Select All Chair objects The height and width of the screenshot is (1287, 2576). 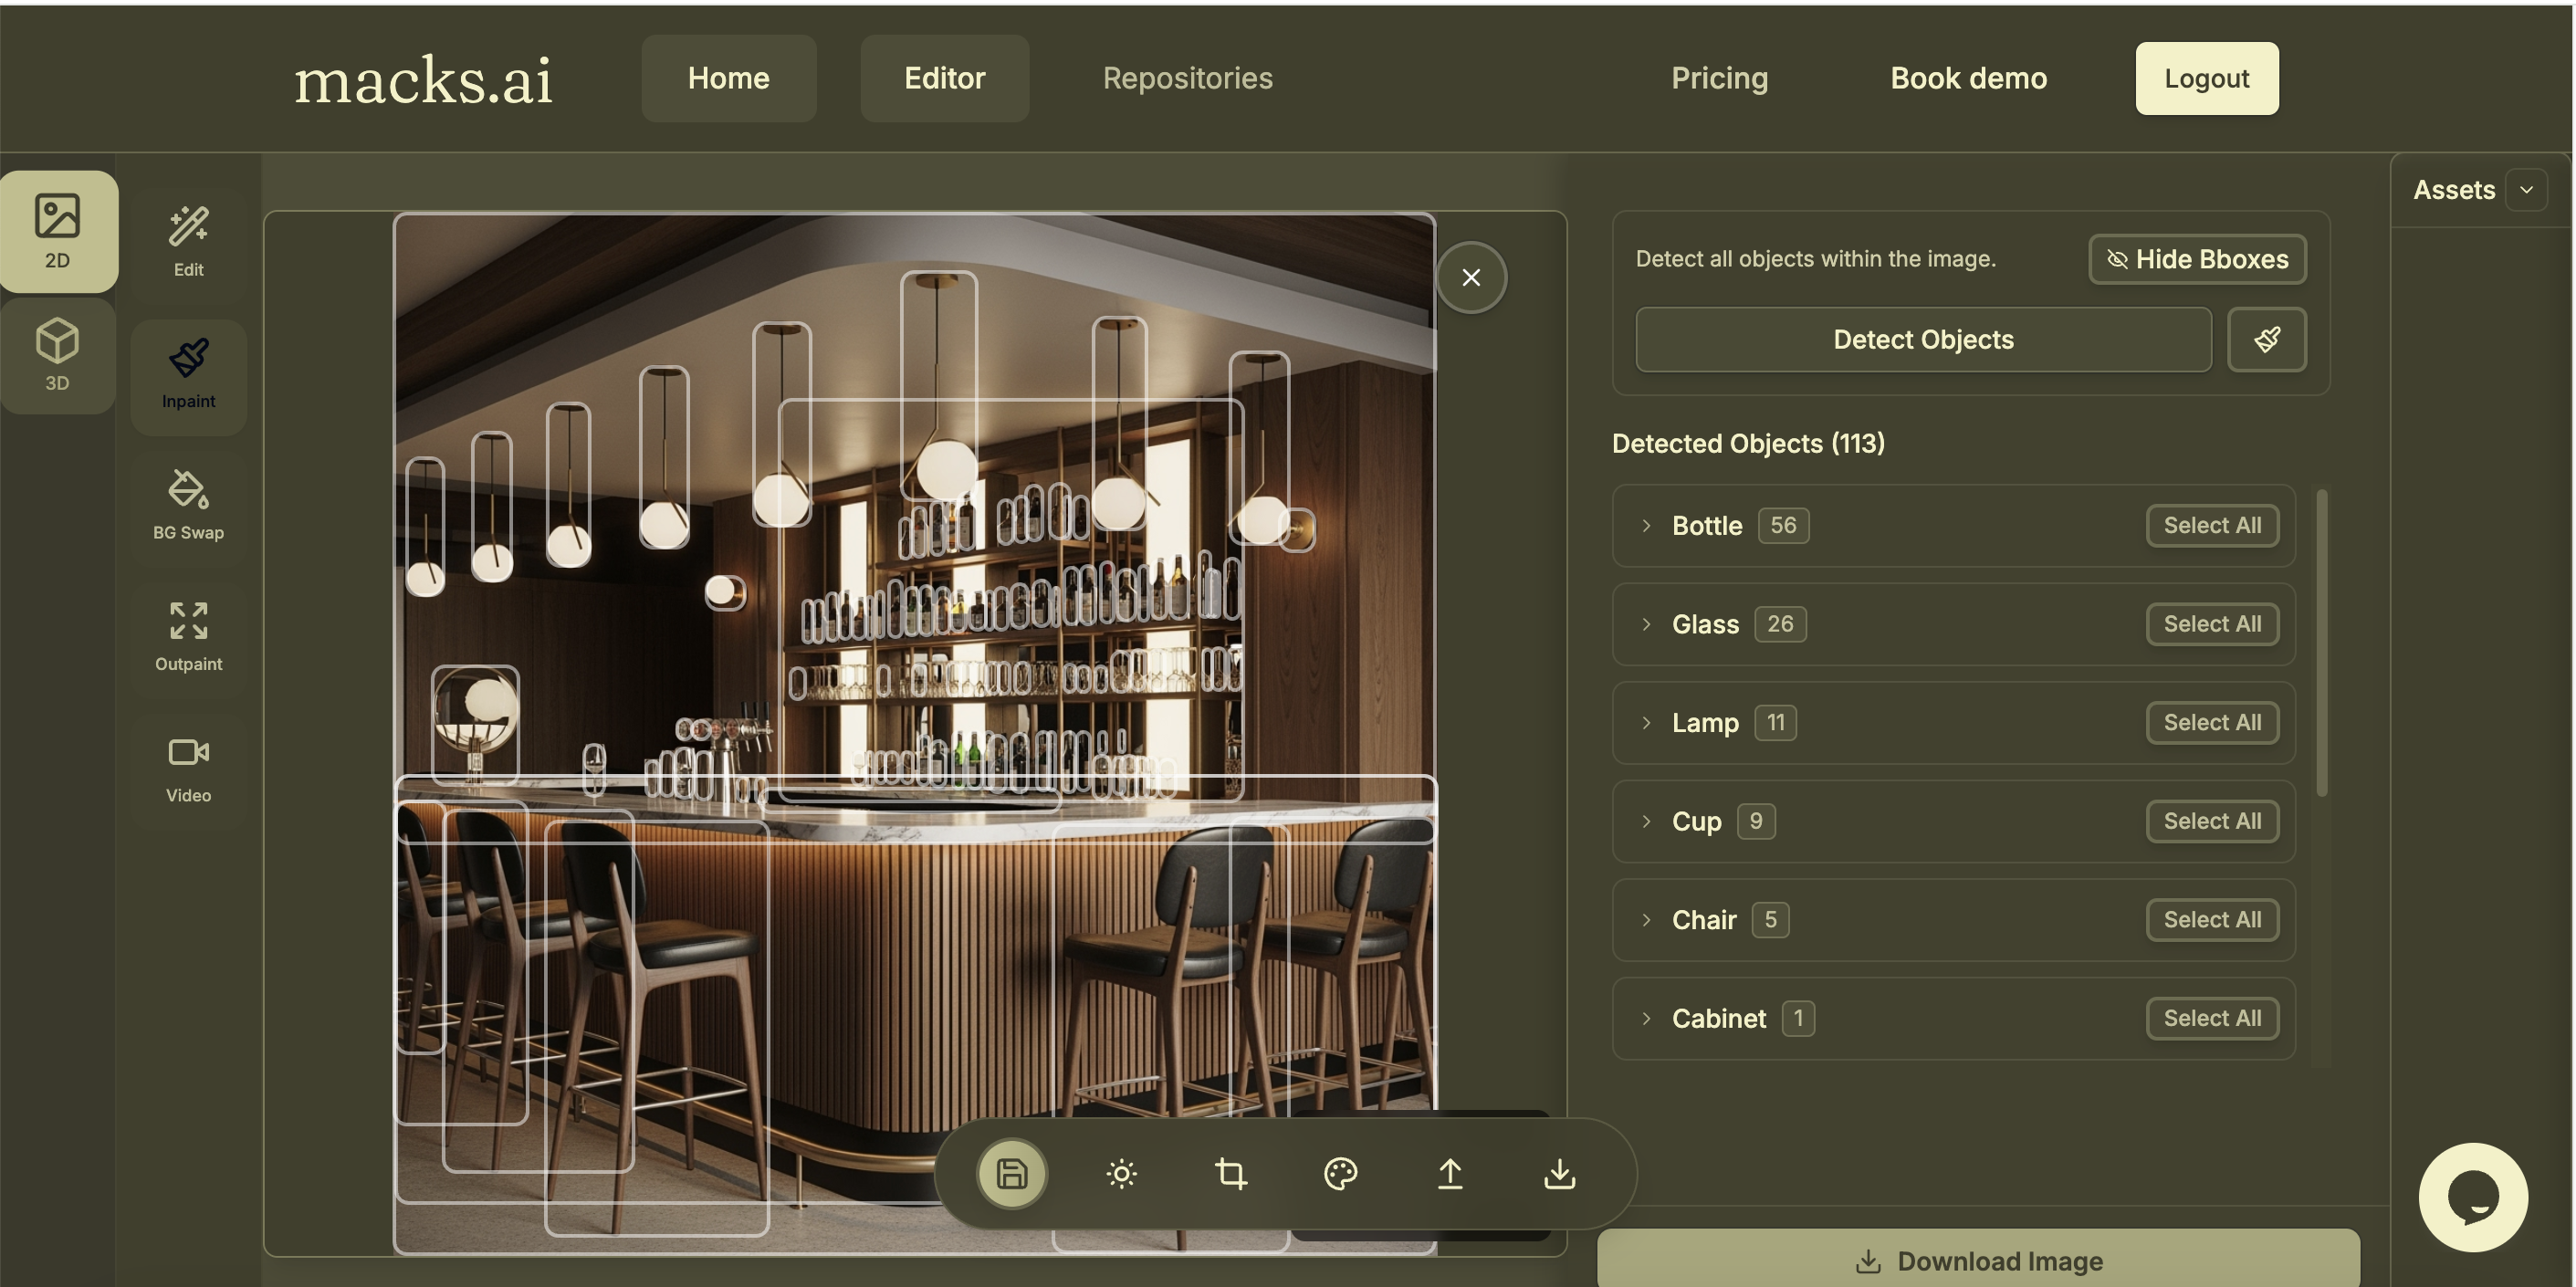pos(2211,919)
